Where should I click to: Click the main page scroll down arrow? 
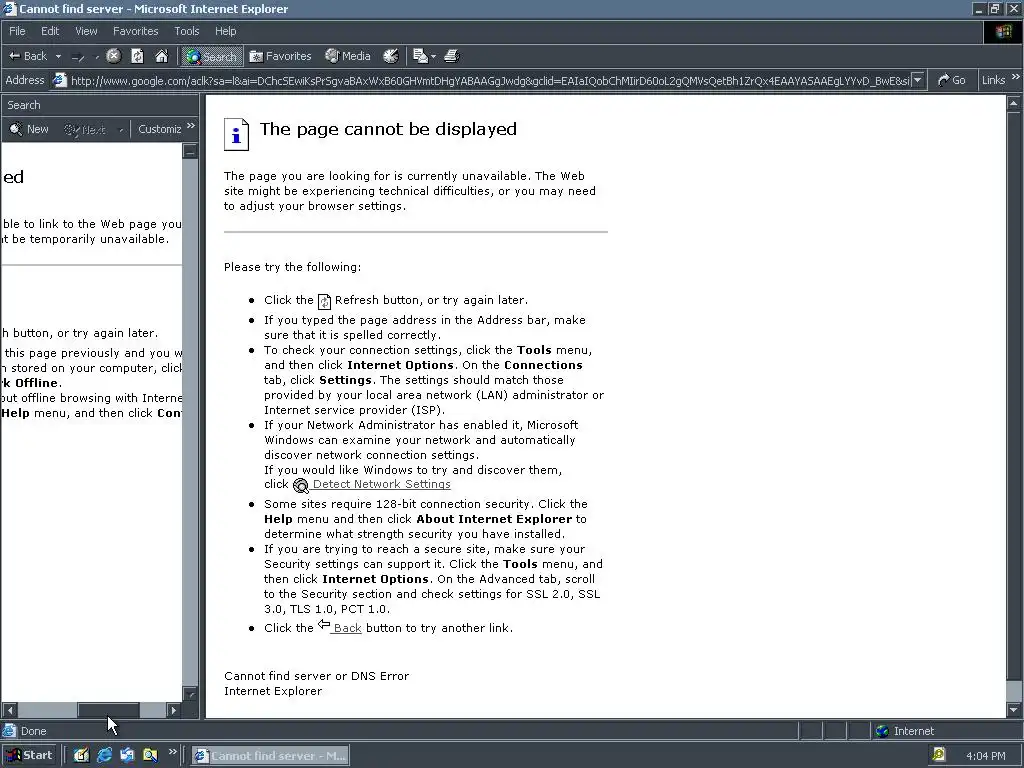(1014, 710)
